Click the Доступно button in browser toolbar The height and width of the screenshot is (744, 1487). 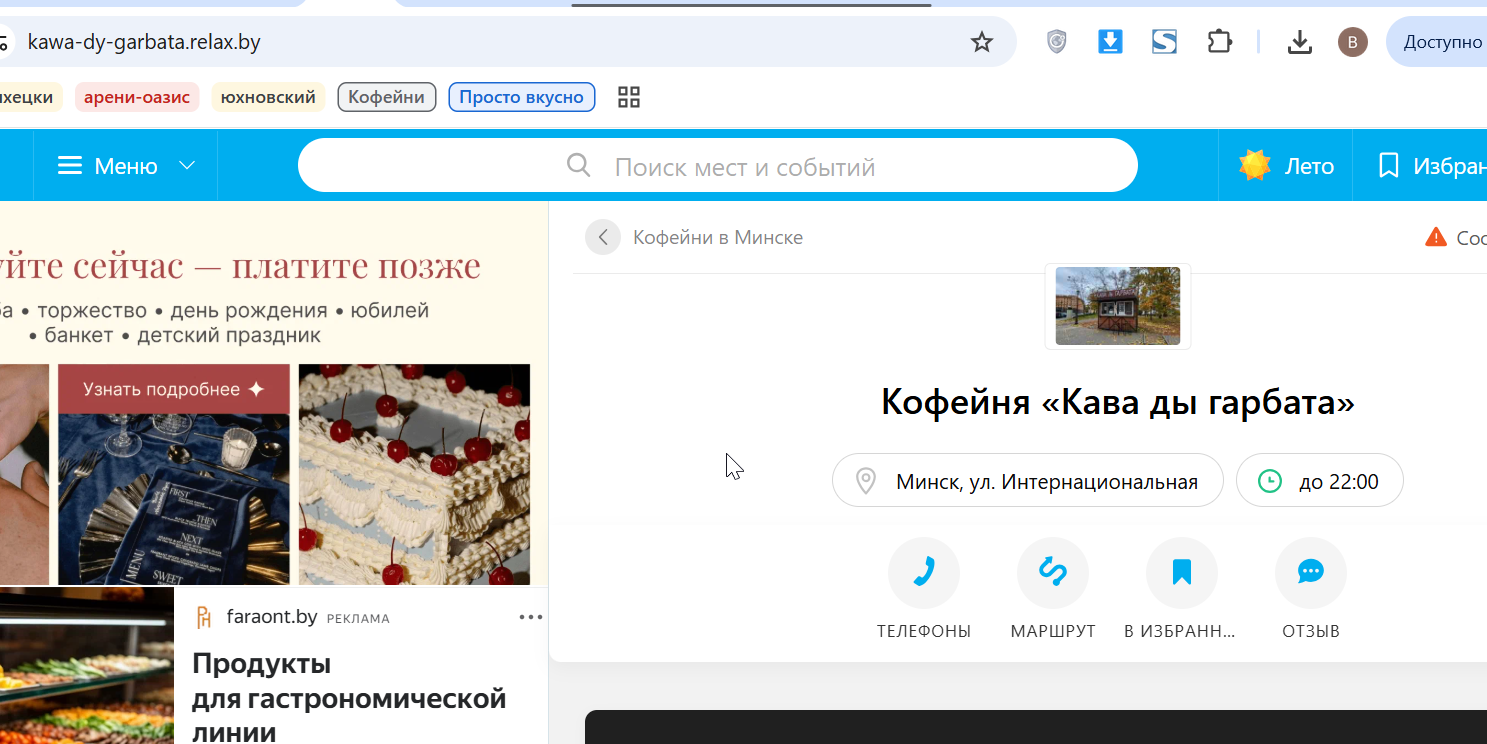click(1437, 42)
